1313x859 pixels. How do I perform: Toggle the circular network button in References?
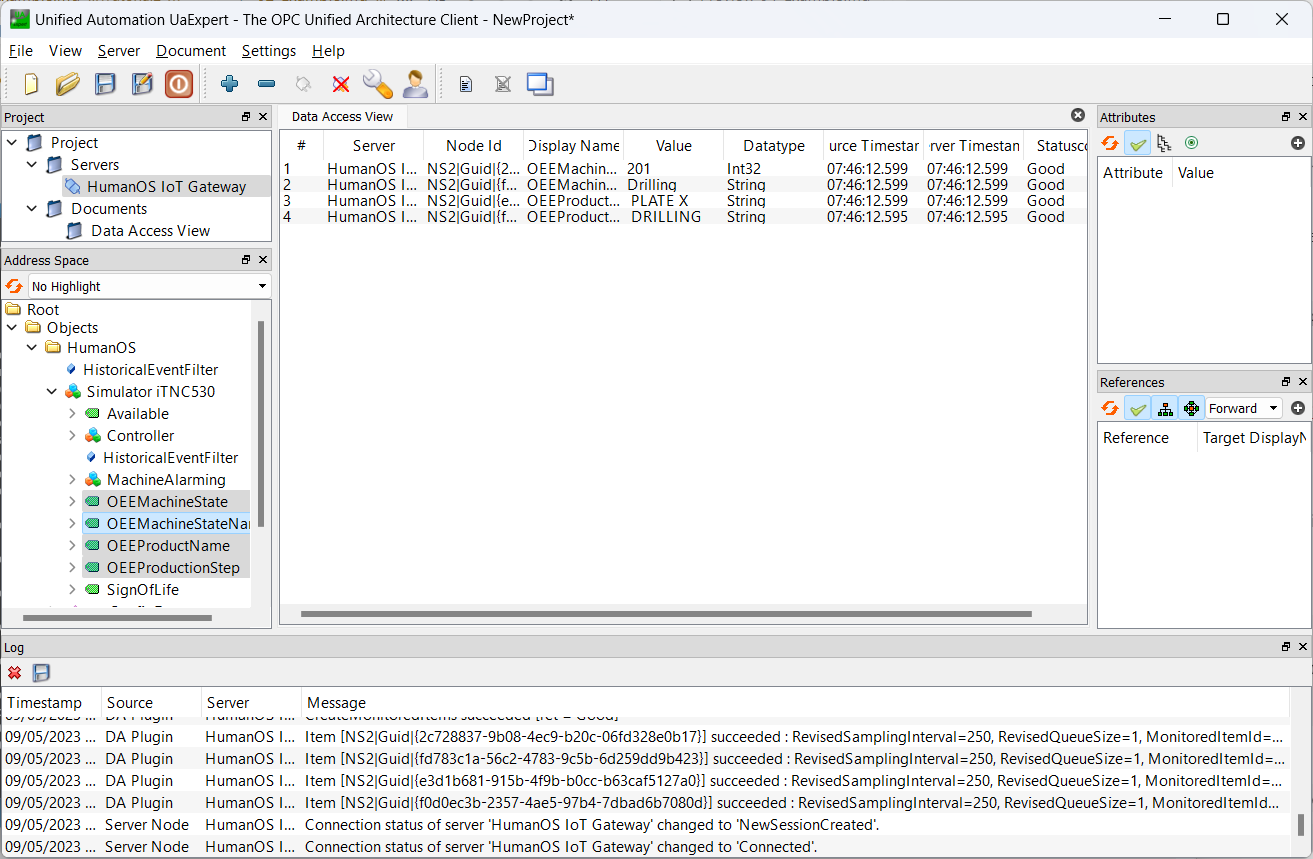(1191, 408)
